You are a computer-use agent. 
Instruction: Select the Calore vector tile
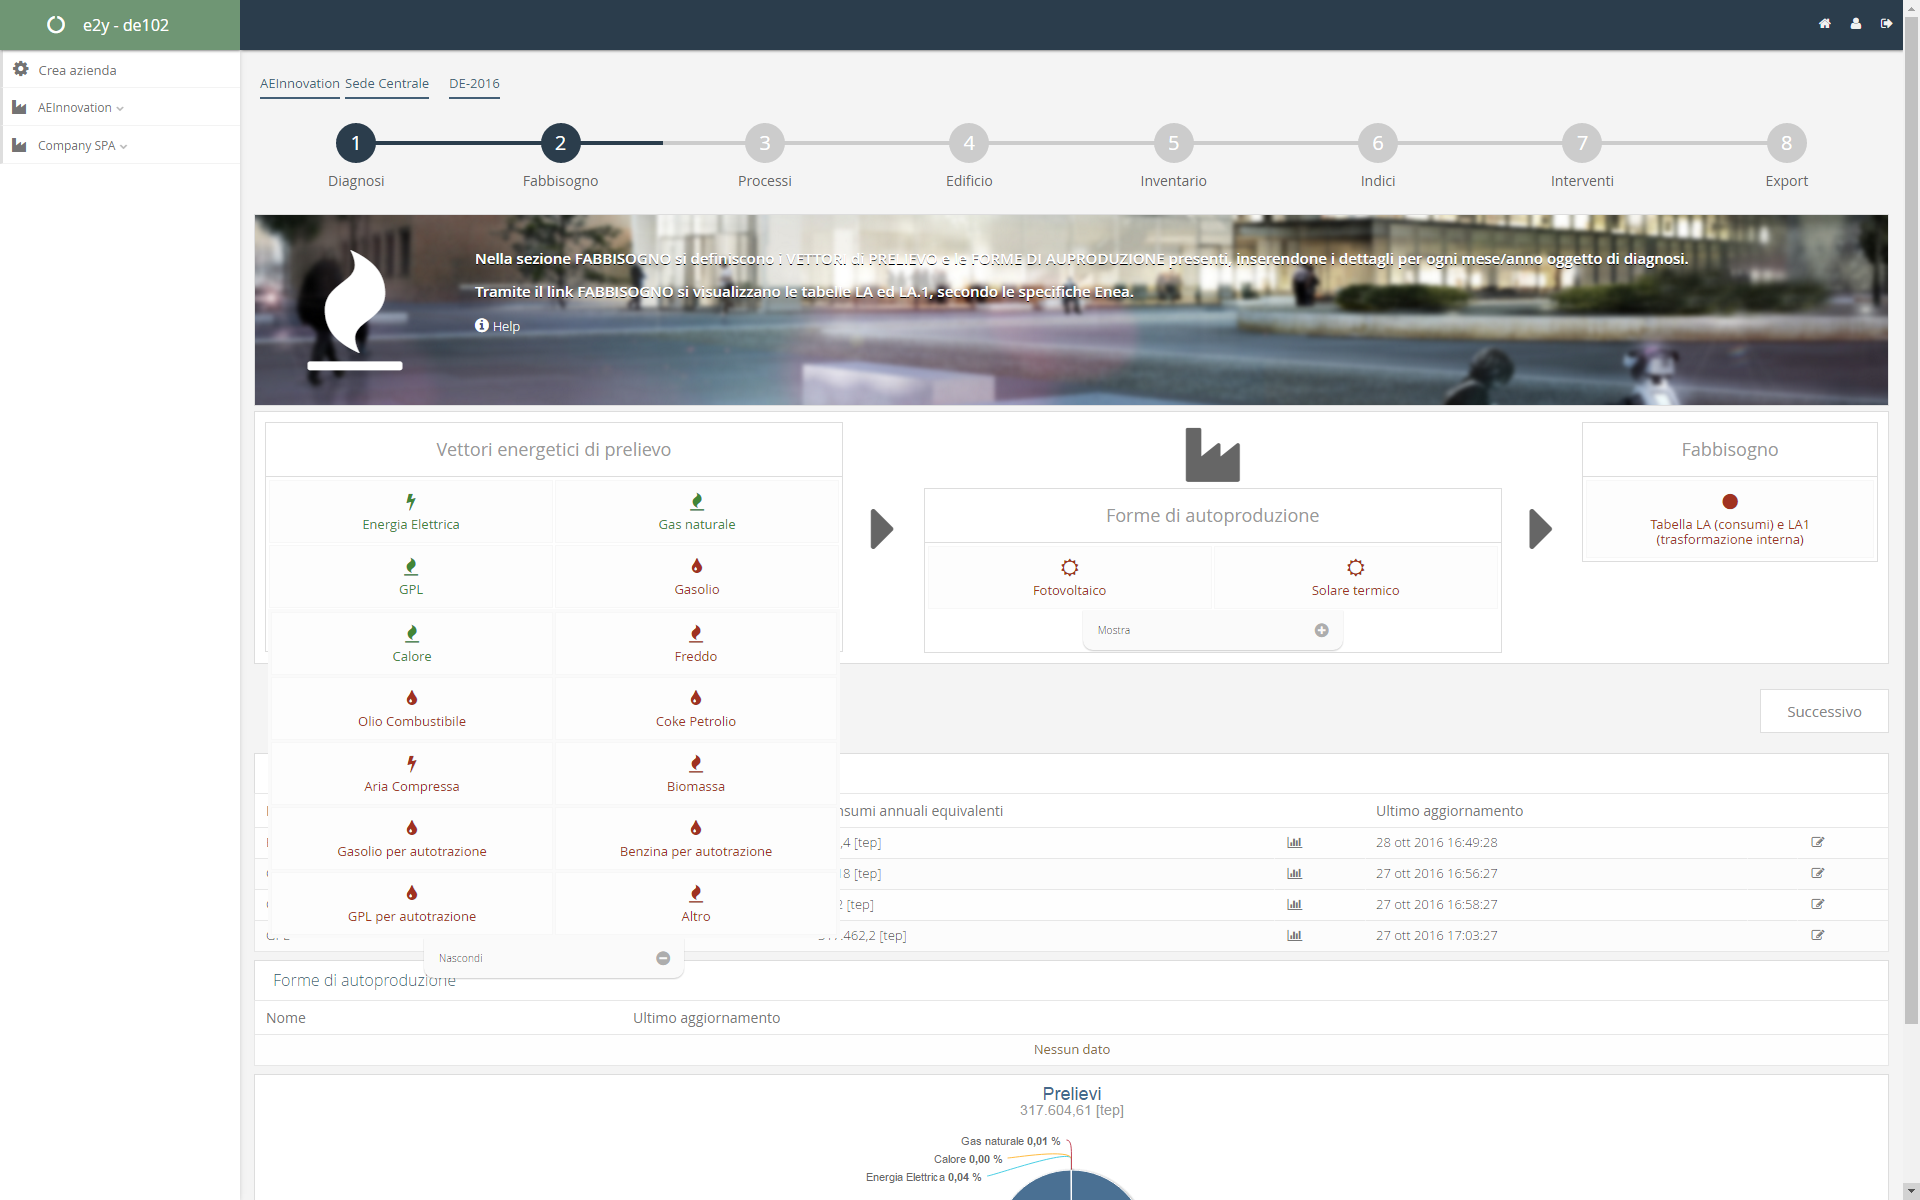(x=412, y=644)
